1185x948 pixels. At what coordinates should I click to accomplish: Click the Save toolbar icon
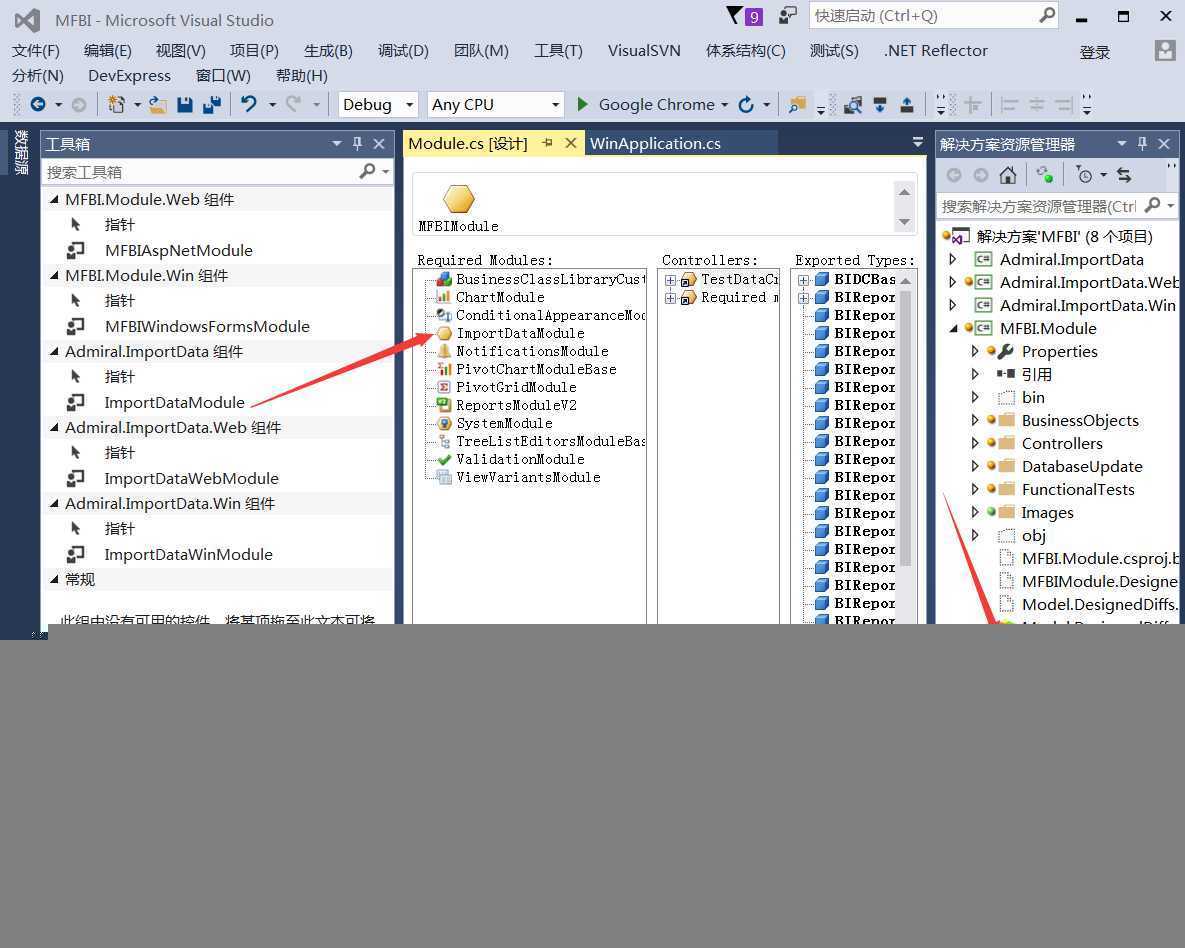pyautogui.click(x=184, y=104)
